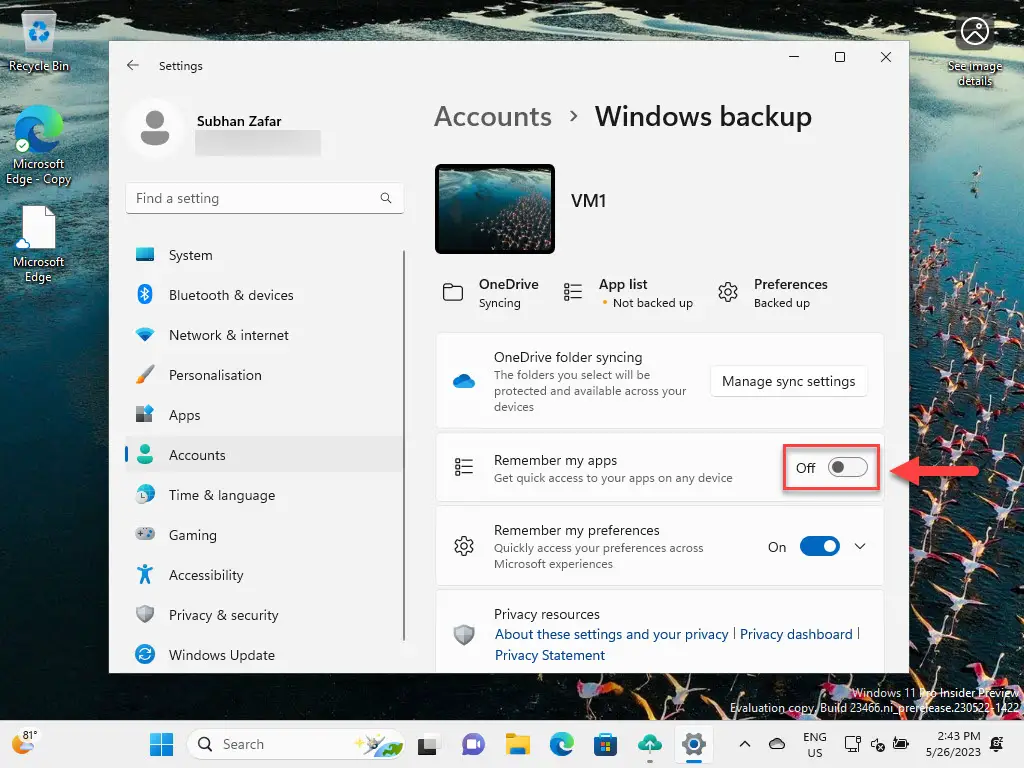The image size is (1024, 768).
Task: Open the Microsoft Store from the taskbar
Action: [605, 744]
